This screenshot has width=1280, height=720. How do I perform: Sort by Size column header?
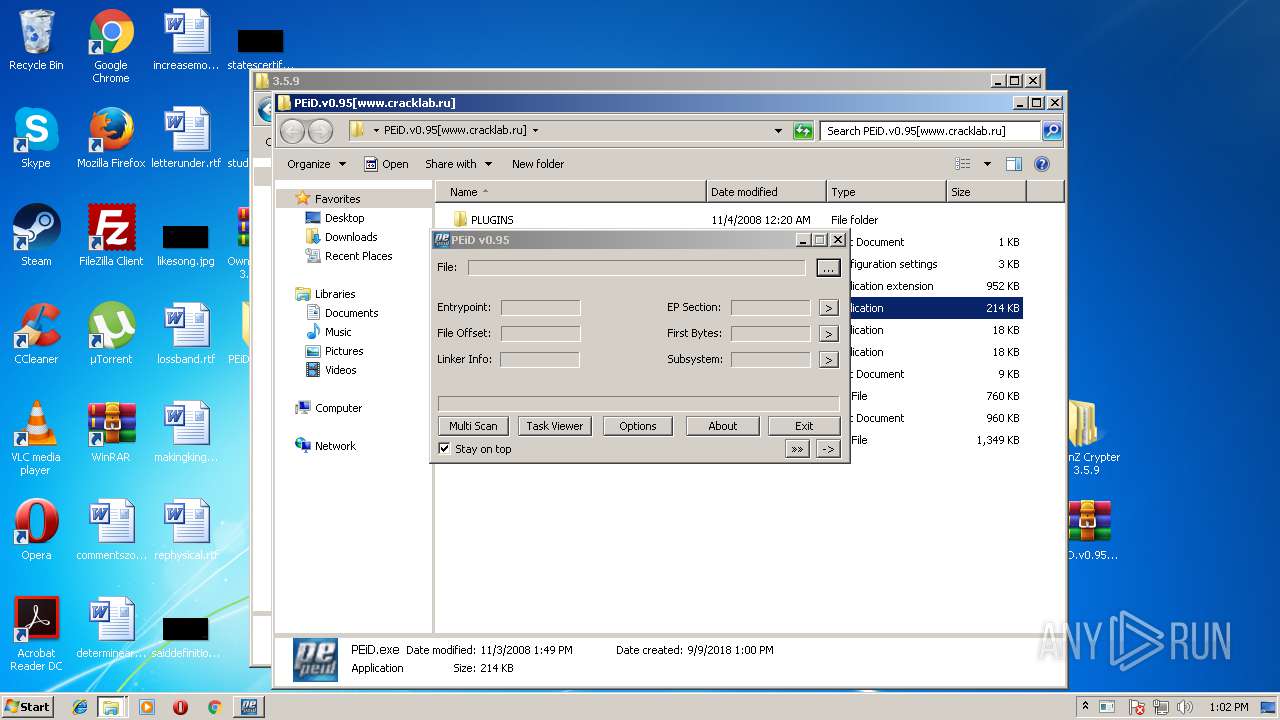point(986,192)
